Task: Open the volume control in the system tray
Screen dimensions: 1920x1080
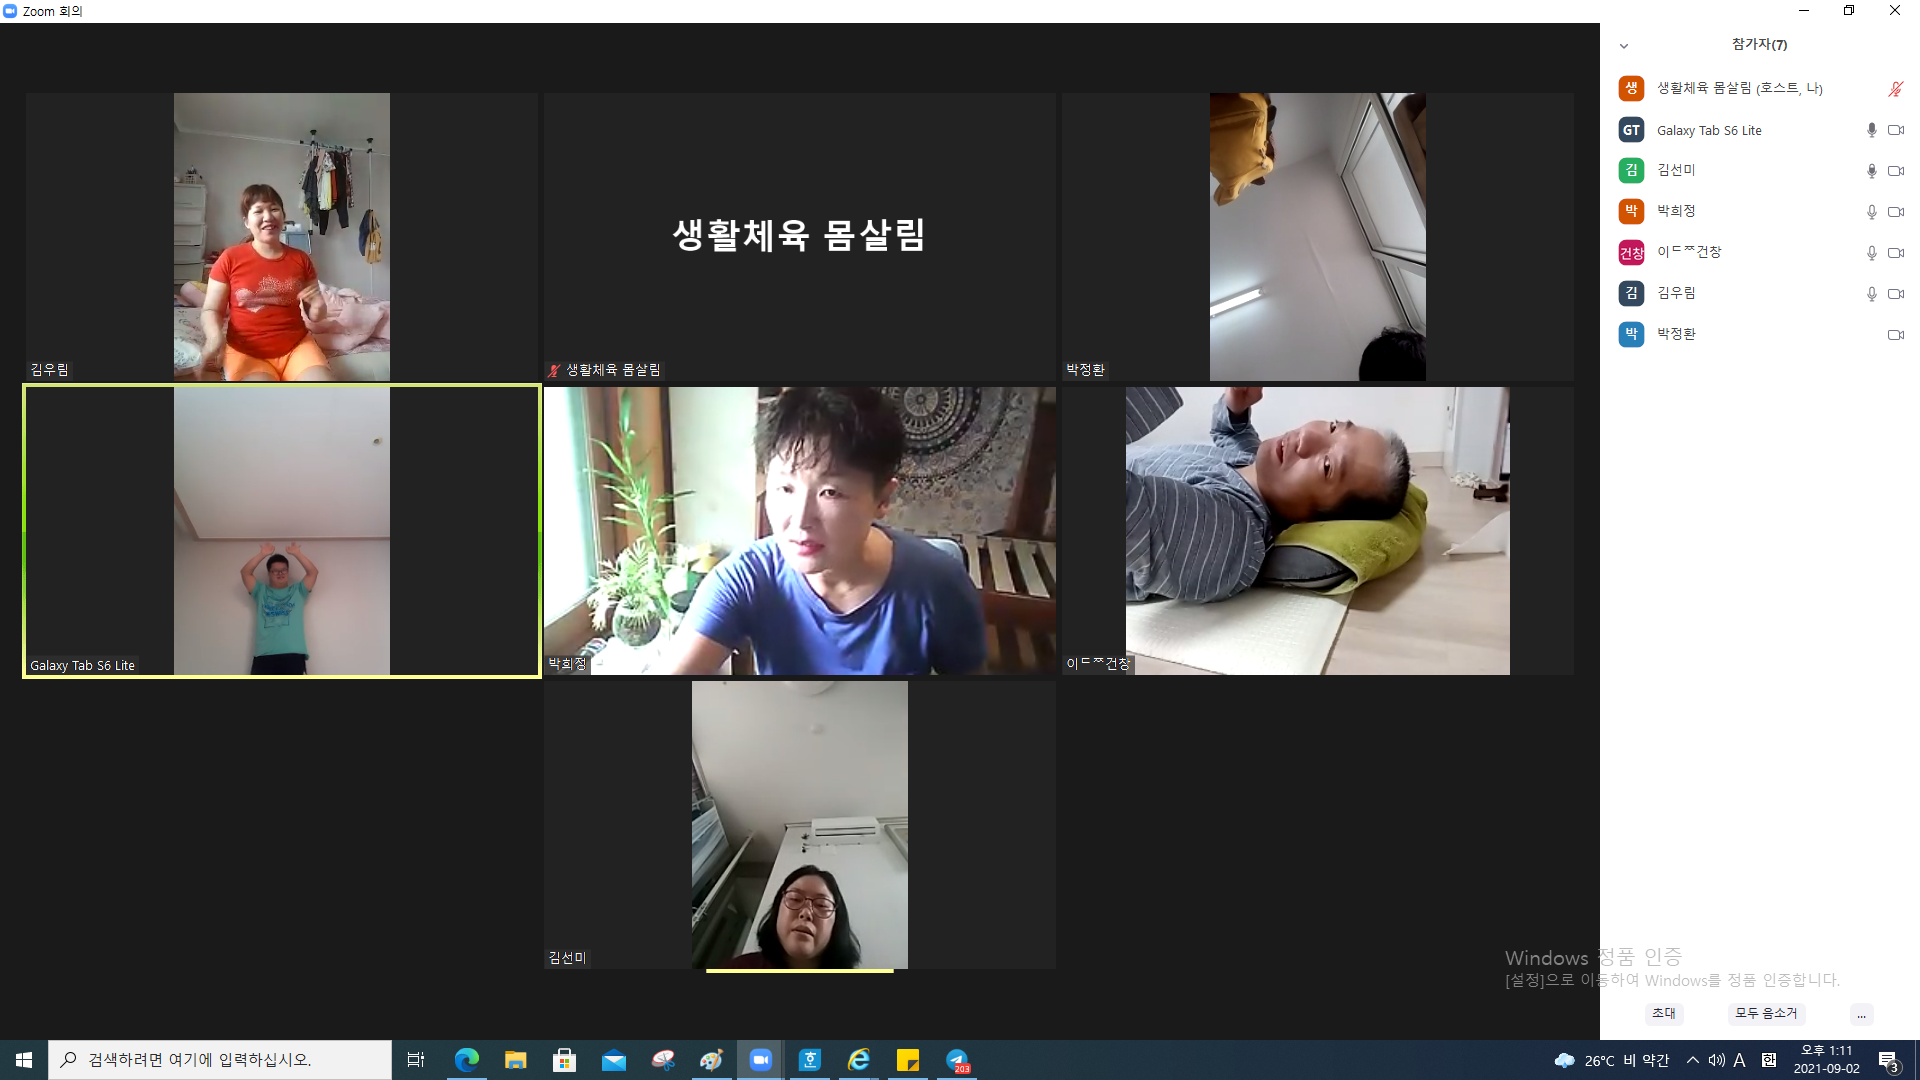Action: pyautogui.click(x=1716, y=1060)
